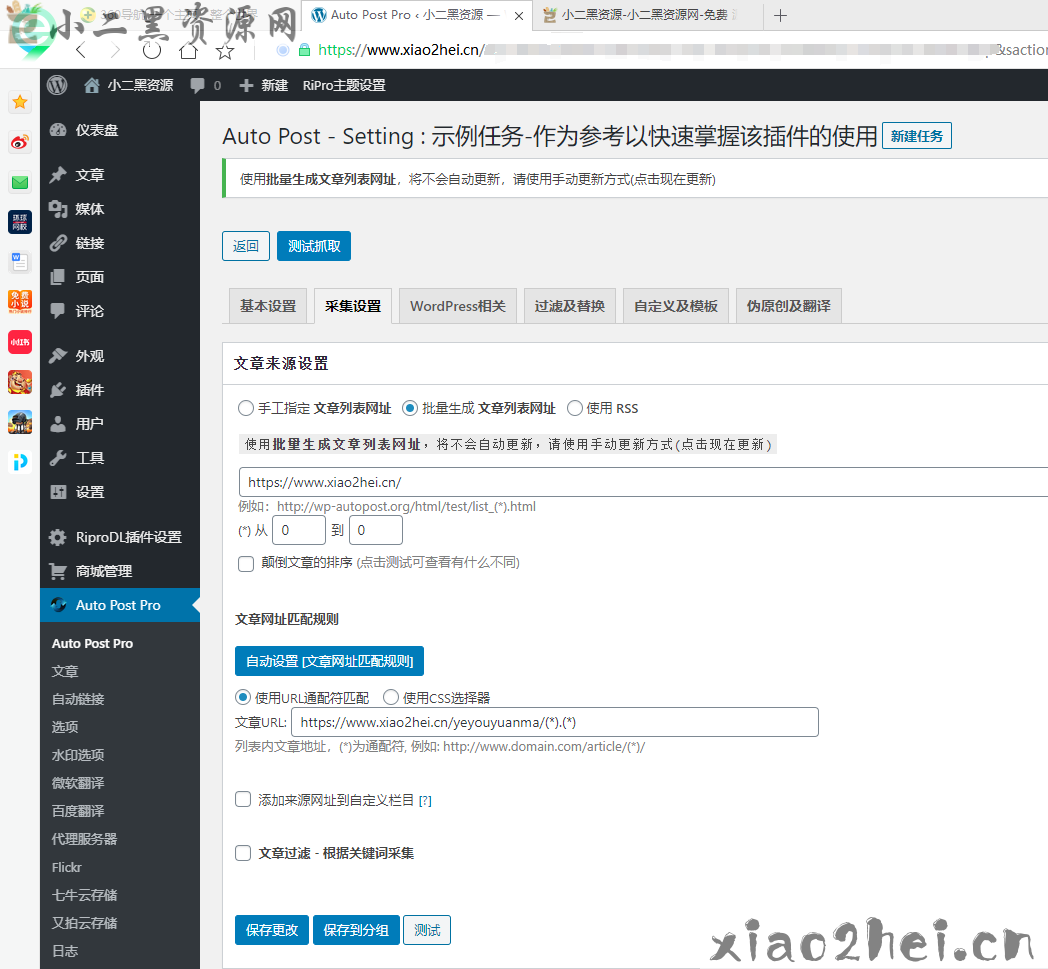Open the new tab plus button
1048x969 pixels.
pyautogui.click(x=780, y=15)
